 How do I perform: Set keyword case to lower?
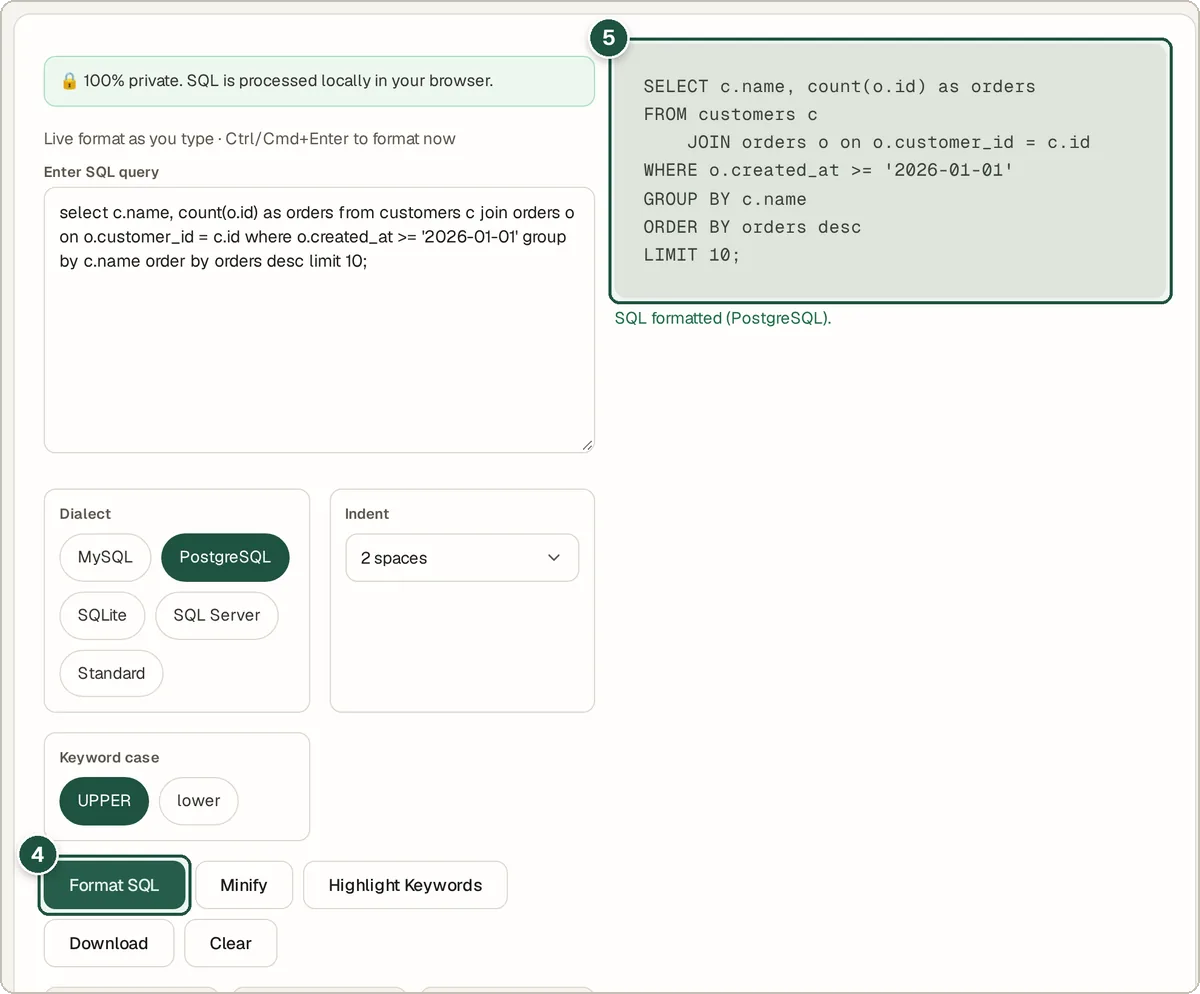point(198,801)
